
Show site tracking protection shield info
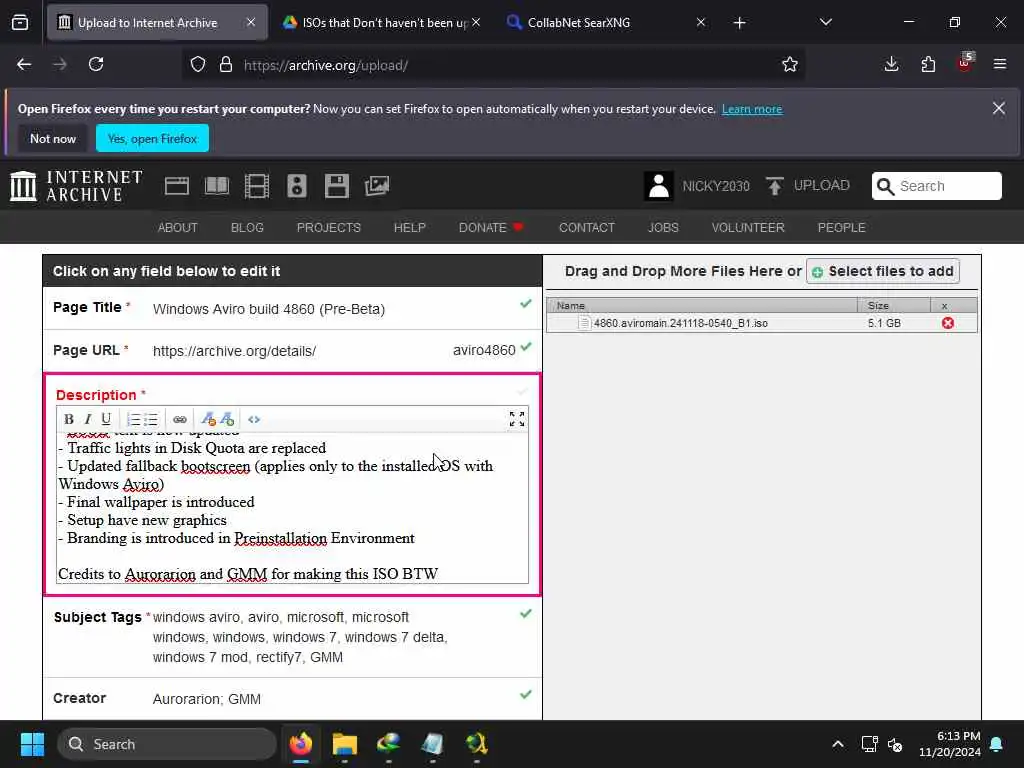[x=198, y=65]
